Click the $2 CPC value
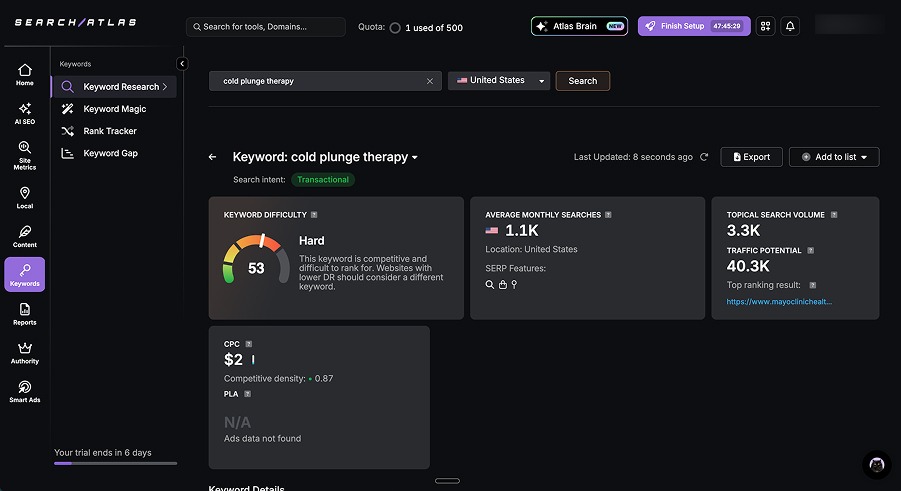This screenshot has width=901, height=491. (x=233, y=359)
